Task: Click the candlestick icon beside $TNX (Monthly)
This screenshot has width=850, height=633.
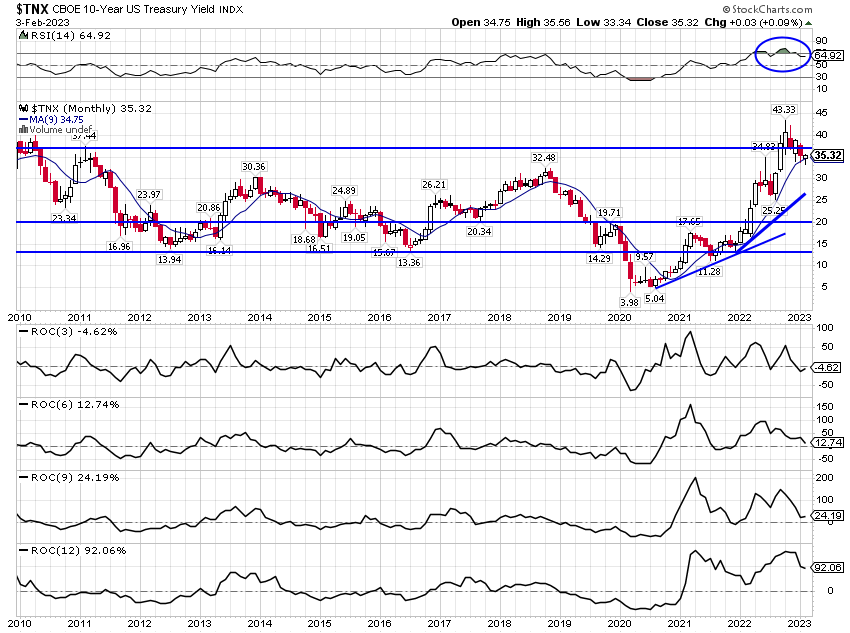Action: pyautogui.click(x=24, y=108)
